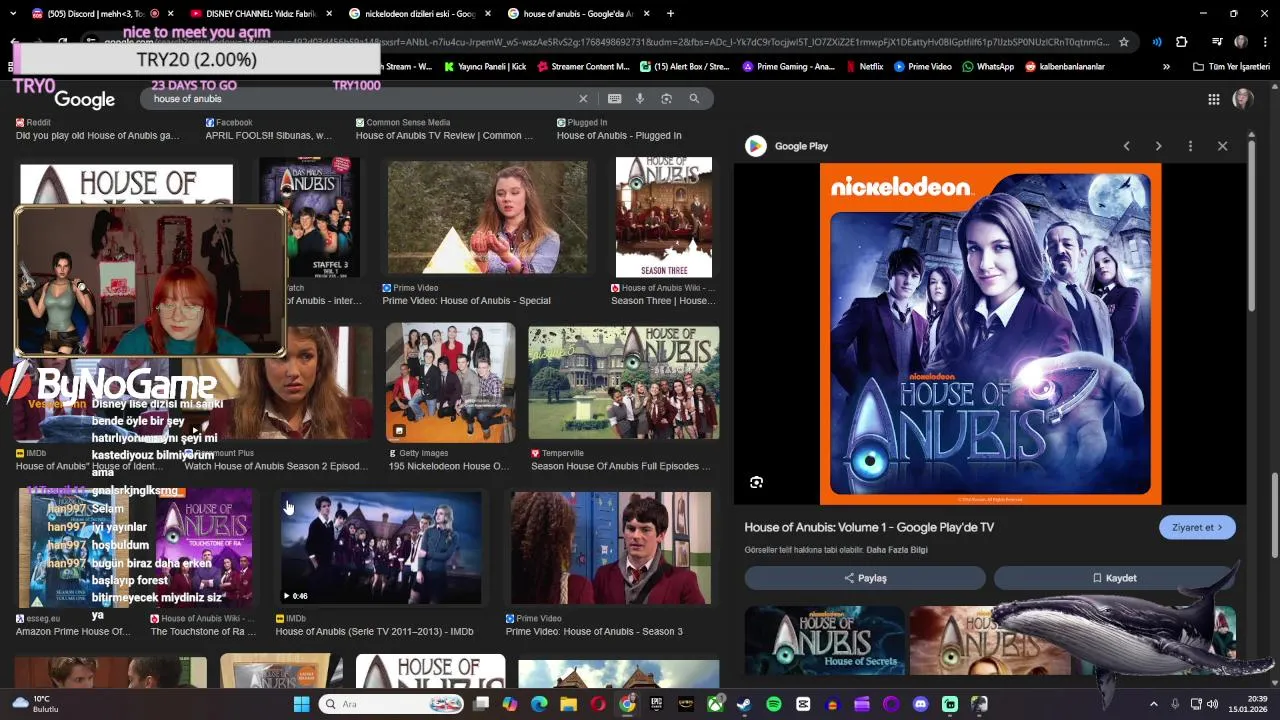Expand the hidden bookmarks chevron
This screenshot has height=720, width=1280.
pyautogui.click(x=1166, y=67)
